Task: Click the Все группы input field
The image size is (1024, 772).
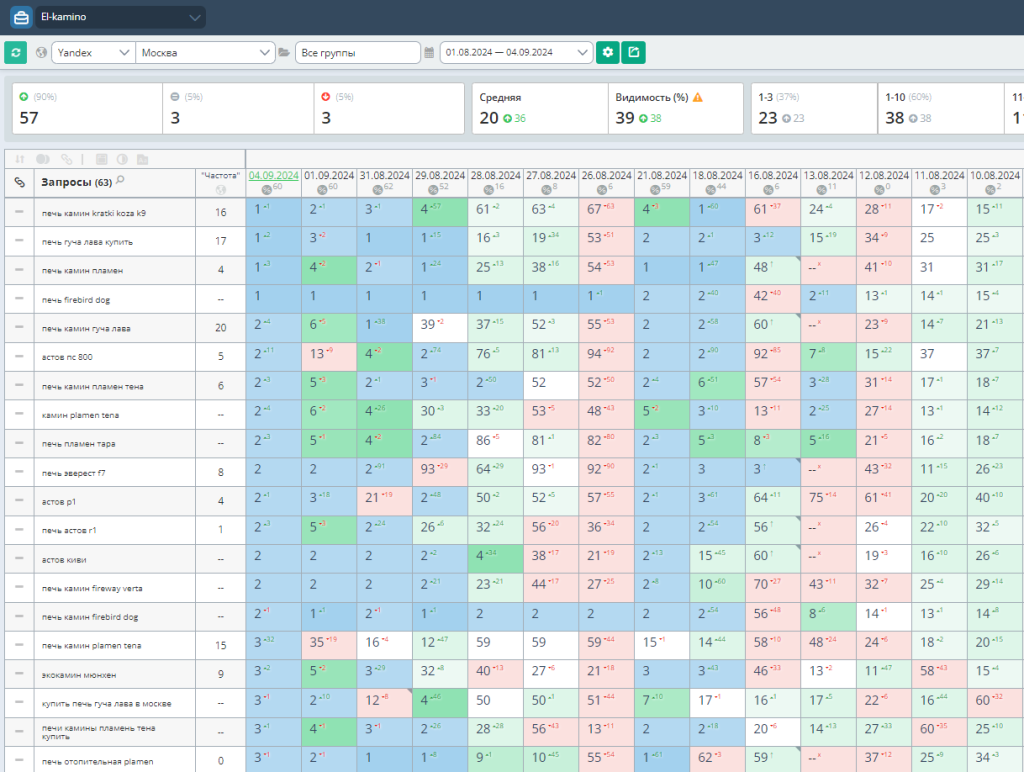Action: click(357, 53)
